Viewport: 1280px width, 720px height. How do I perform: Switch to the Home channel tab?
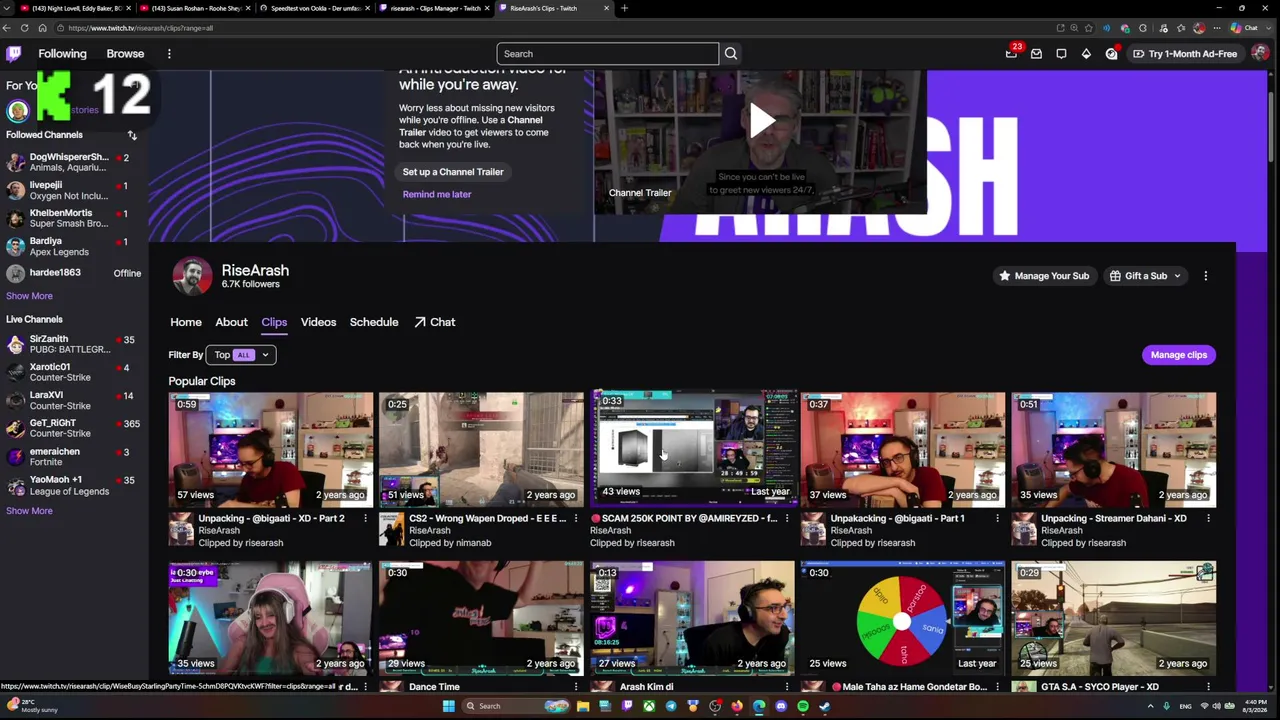pyautogui.click(x=186, y=322)
